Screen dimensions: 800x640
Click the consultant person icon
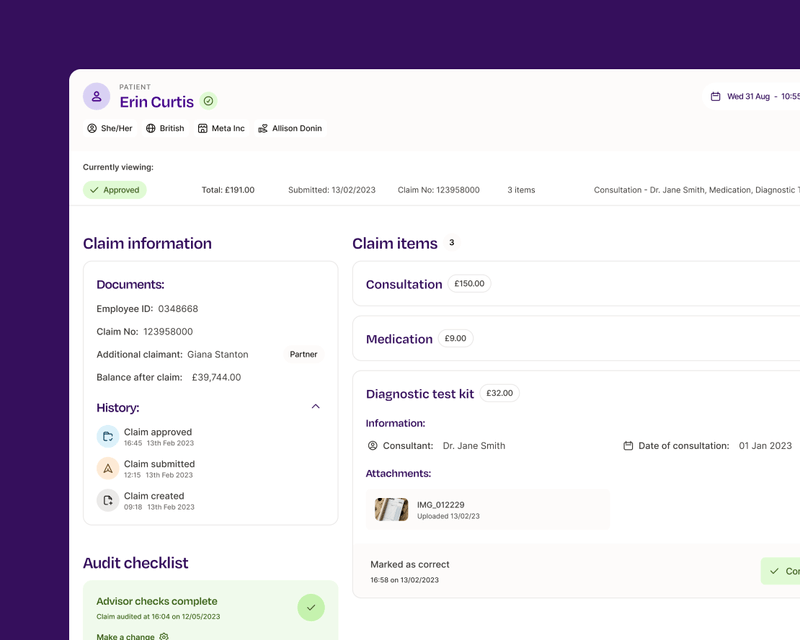tap(372, 446)
